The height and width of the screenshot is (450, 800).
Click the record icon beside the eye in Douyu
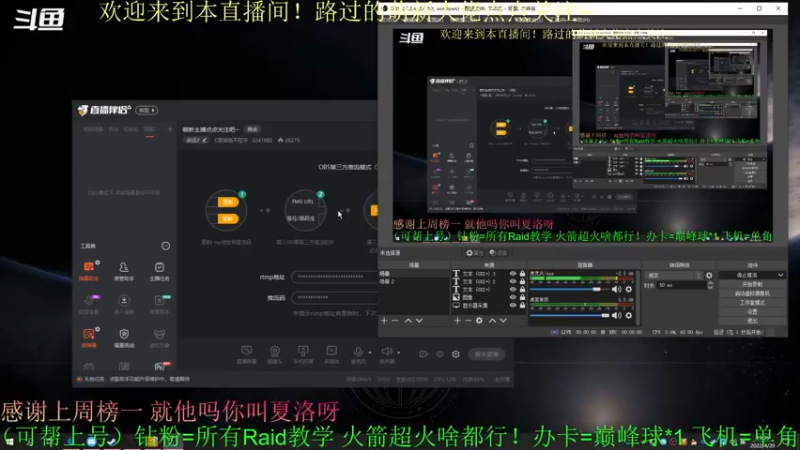(x=423, y=354)
